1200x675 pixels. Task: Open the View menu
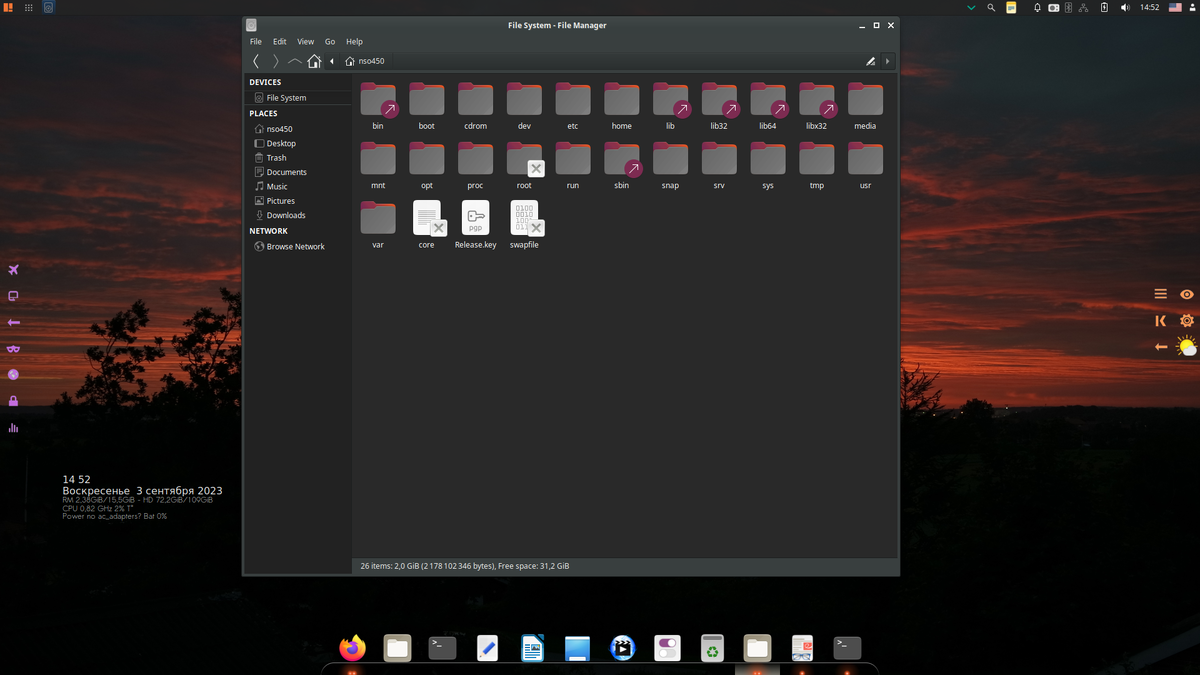[305, 42]
